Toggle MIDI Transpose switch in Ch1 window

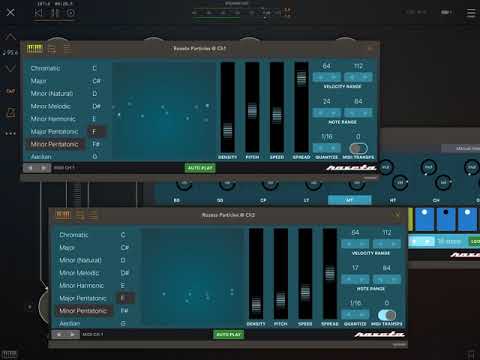tap(358, 148)
